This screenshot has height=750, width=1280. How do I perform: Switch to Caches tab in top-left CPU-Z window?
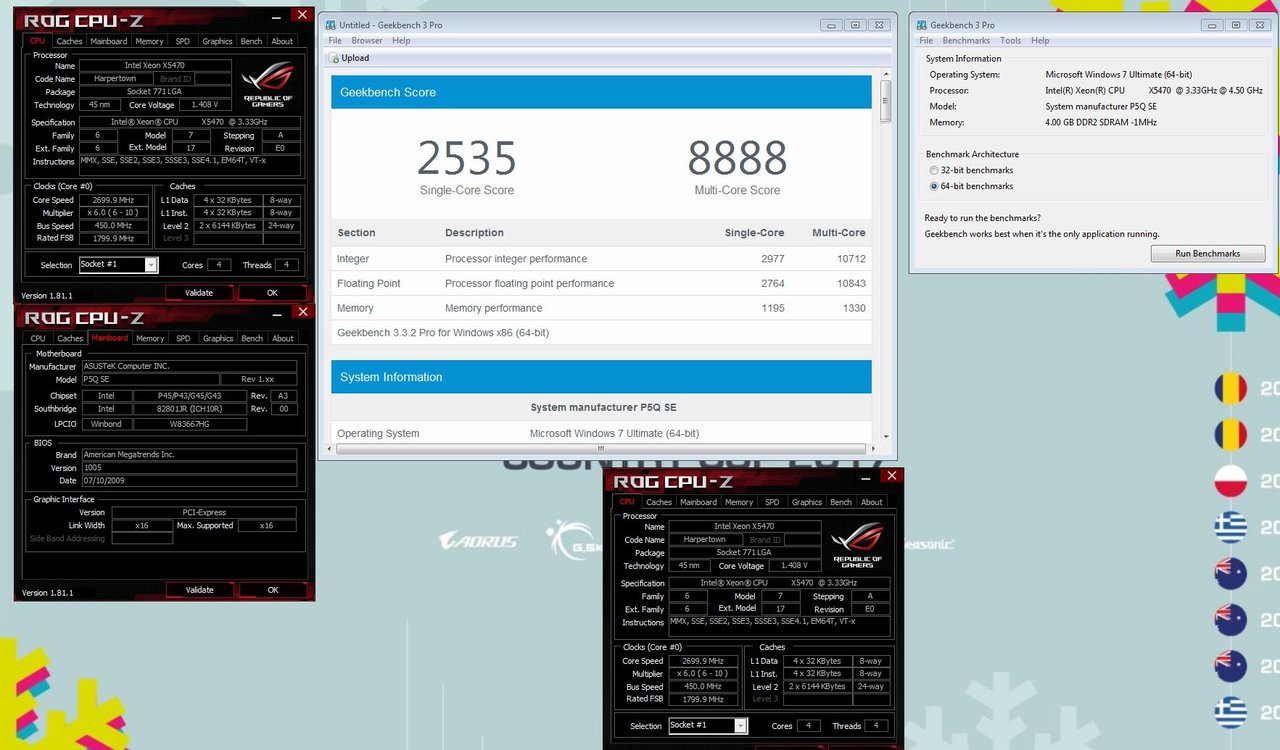[x=70, y=41]
